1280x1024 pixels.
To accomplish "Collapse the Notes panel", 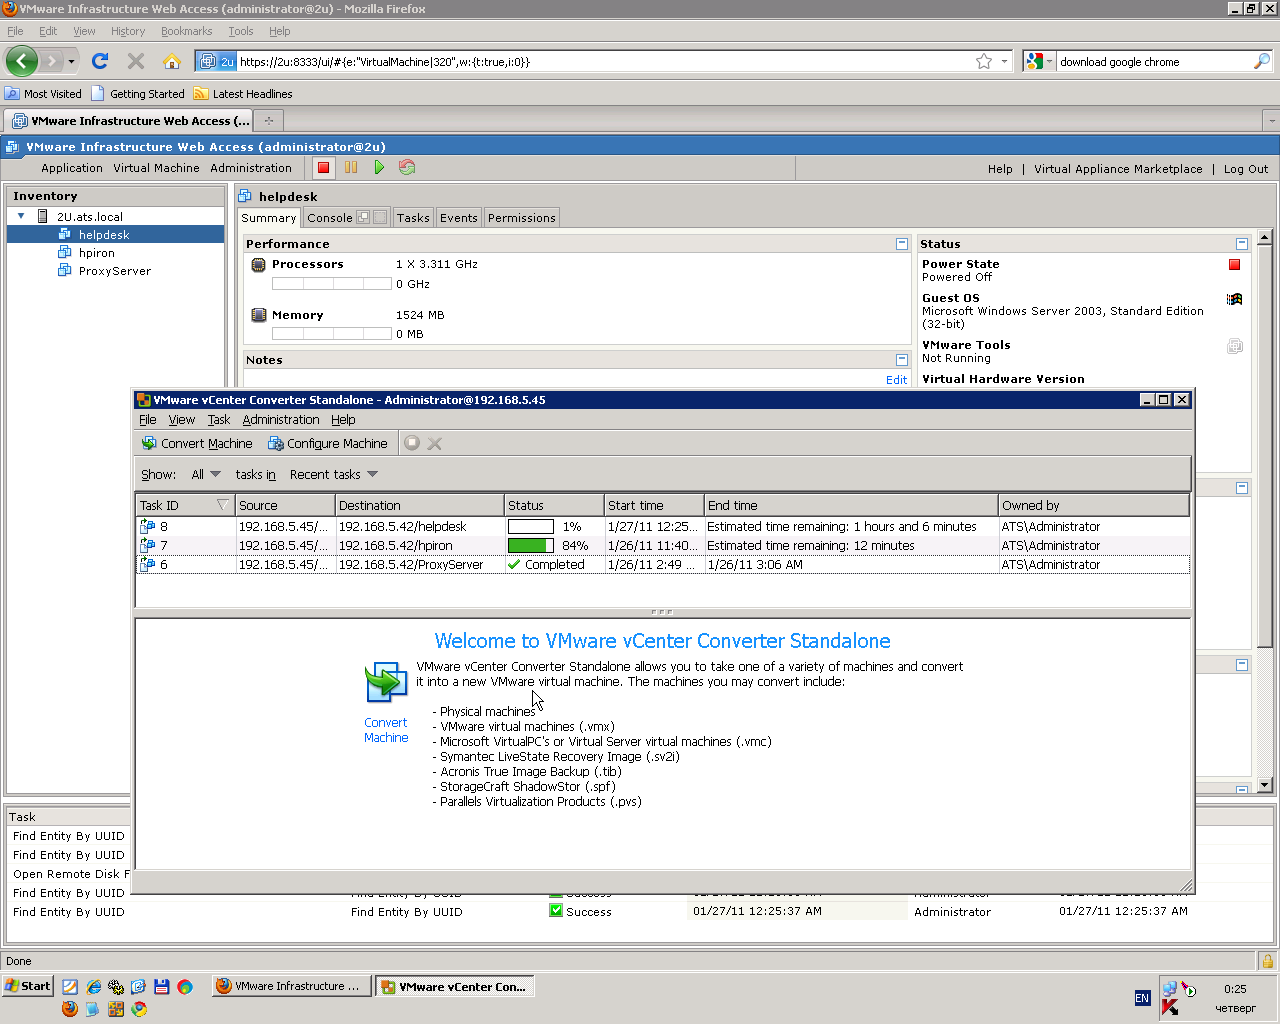I will pos(902,360).
